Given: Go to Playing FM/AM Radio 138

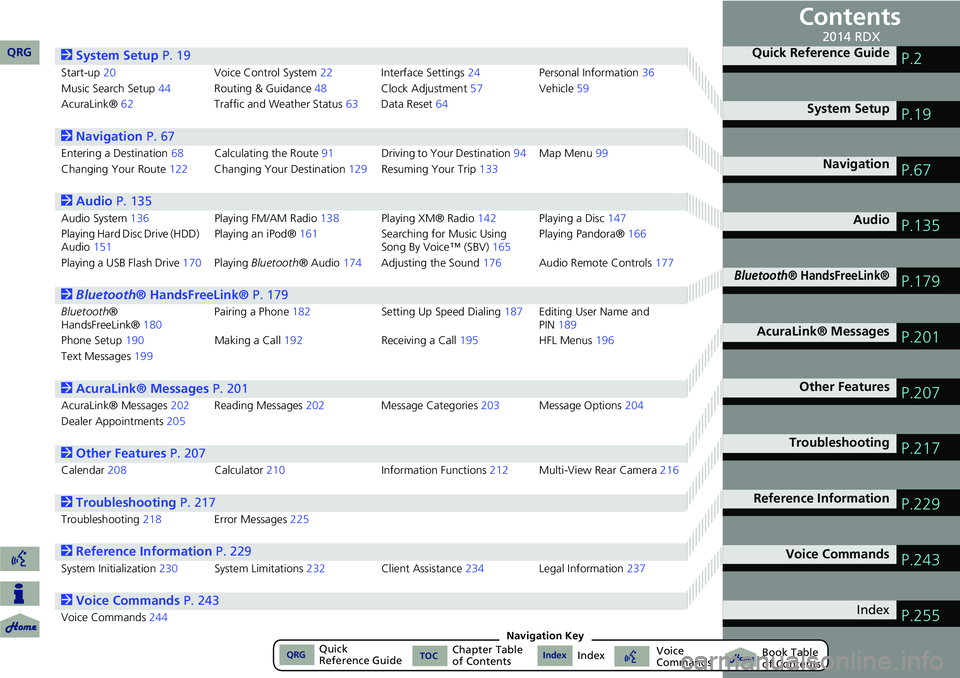Looking at the screenshot, I should 277,218.
